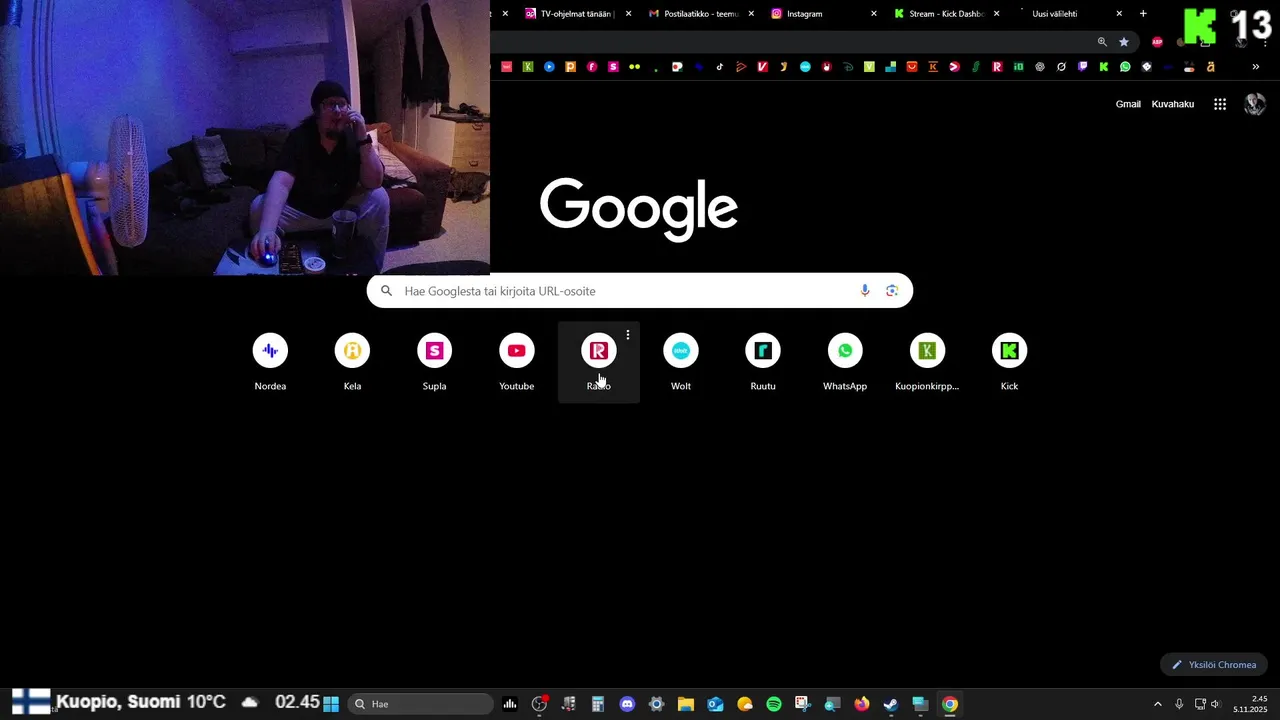Open the Kuopionkirpp... shortcut tile
1280x720 pixels.
[927, 362]
